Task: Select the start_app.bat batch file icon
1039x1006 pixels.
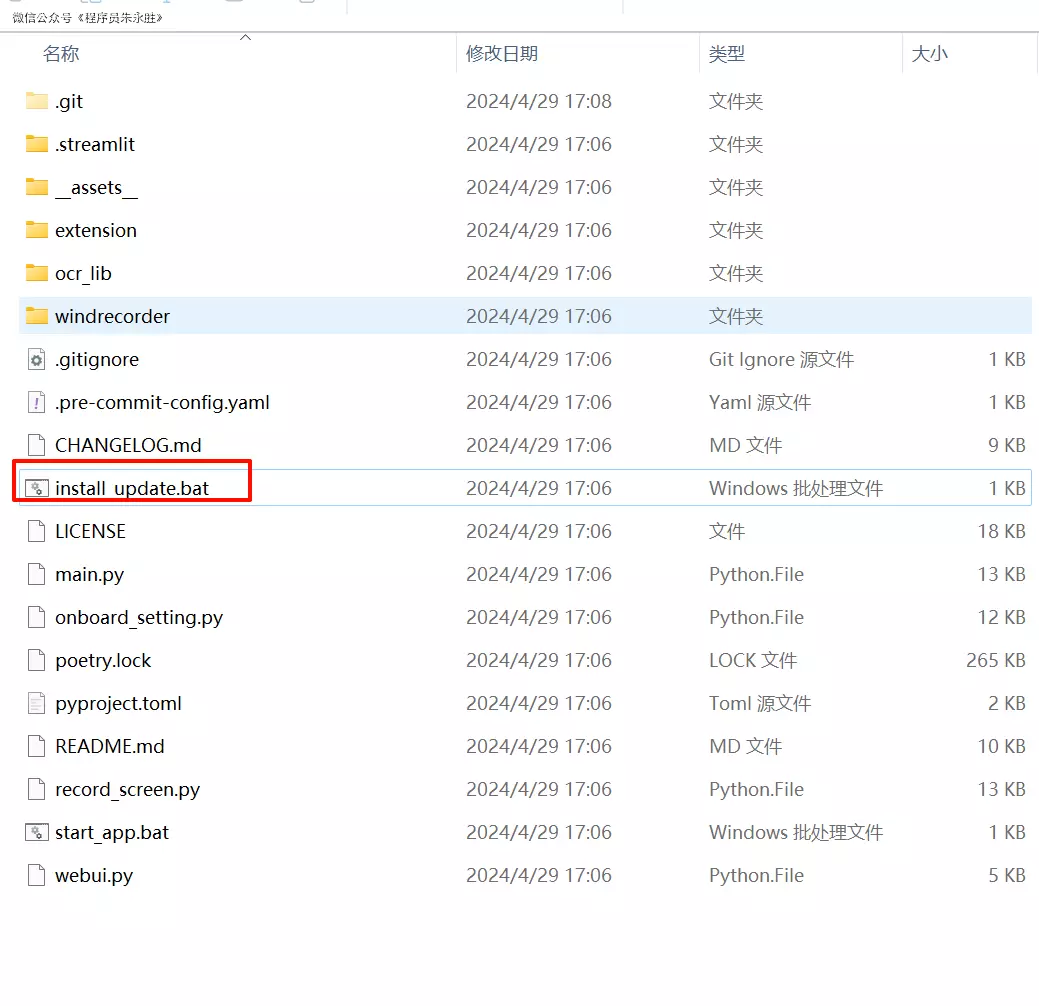Action: (x=37, y=832)
